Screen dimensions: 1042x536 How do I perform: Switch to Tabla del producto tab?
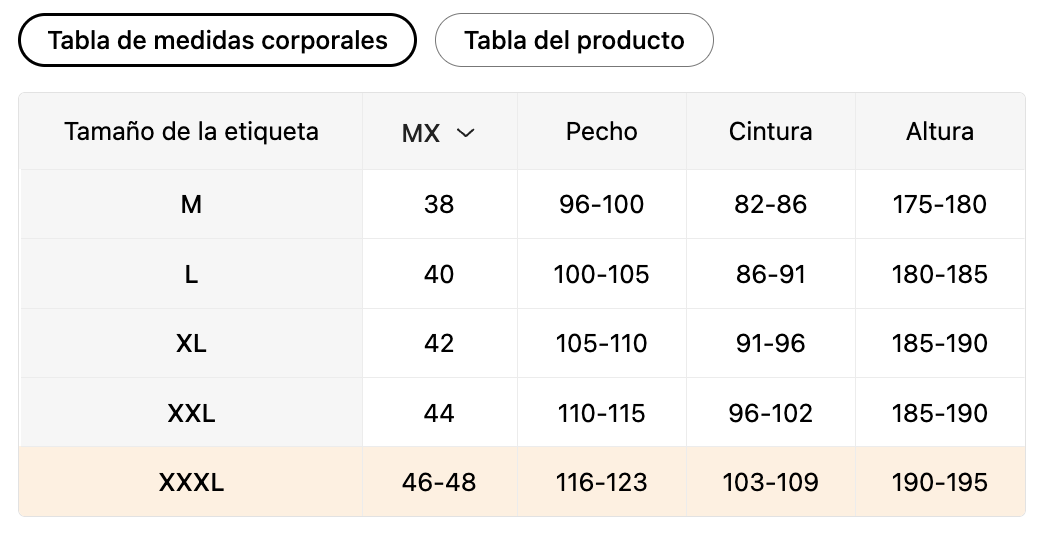[574, 40]
